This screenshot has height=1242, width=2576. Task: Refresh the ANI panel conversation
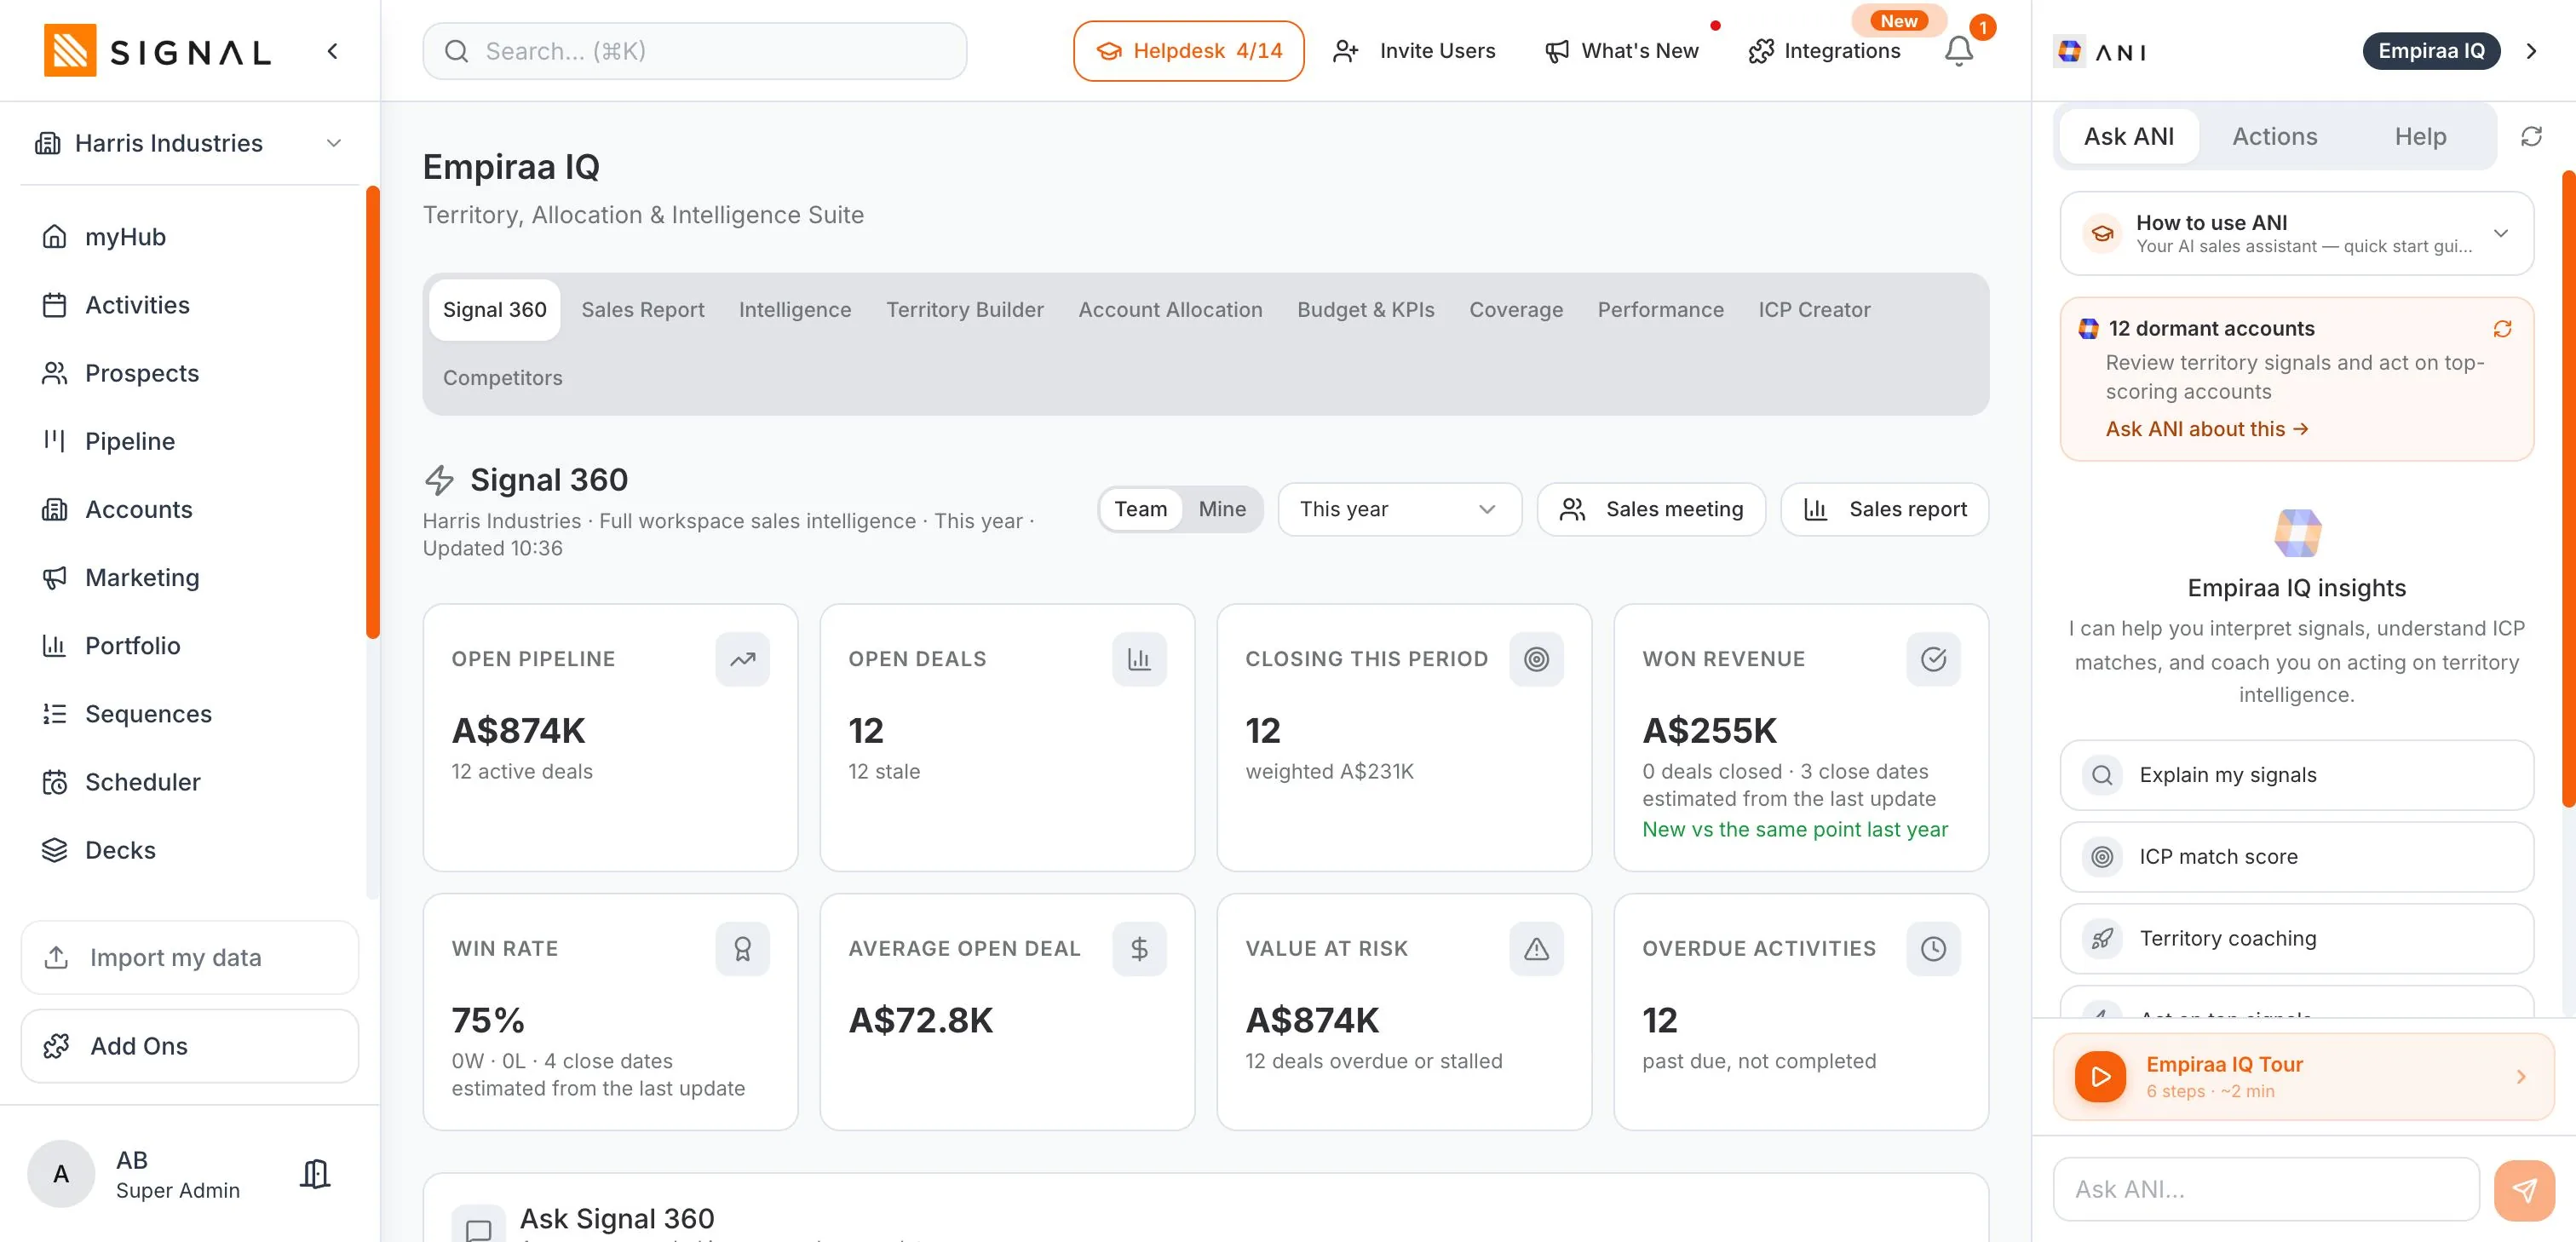pos(2531,136)
